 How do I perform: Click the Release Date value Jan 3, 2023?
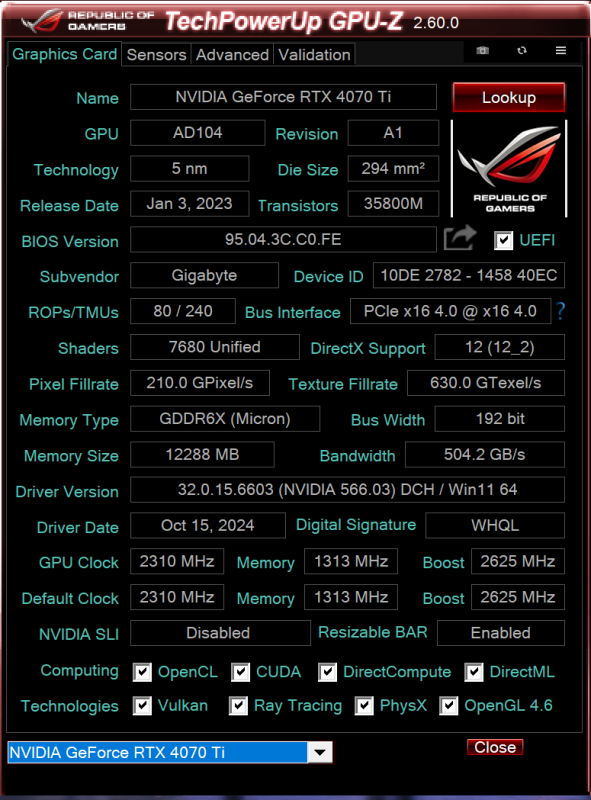click(189, 204)
